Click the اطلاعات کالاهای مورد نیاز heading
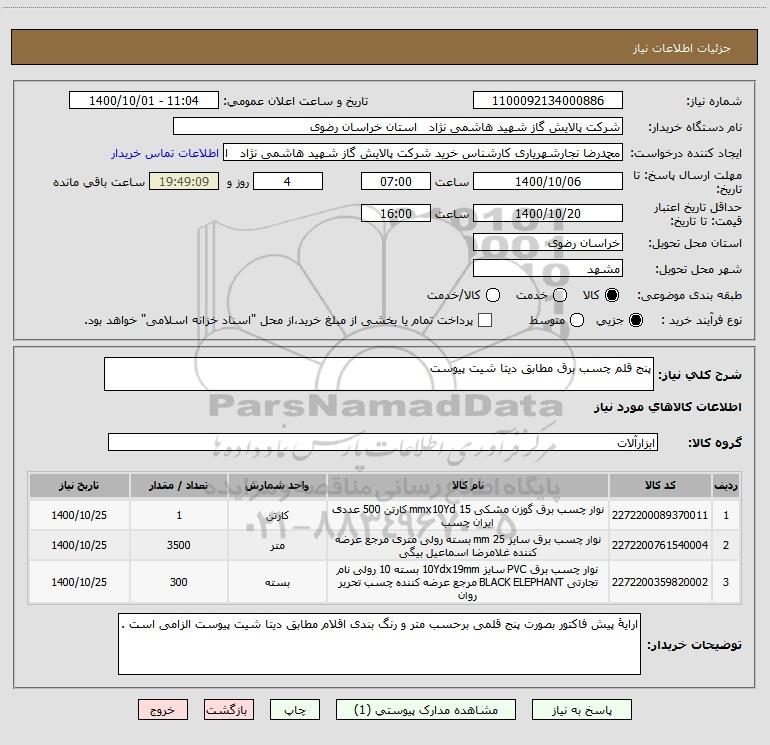This screenshot has width=770, height=745. click(x=668, y=407)
